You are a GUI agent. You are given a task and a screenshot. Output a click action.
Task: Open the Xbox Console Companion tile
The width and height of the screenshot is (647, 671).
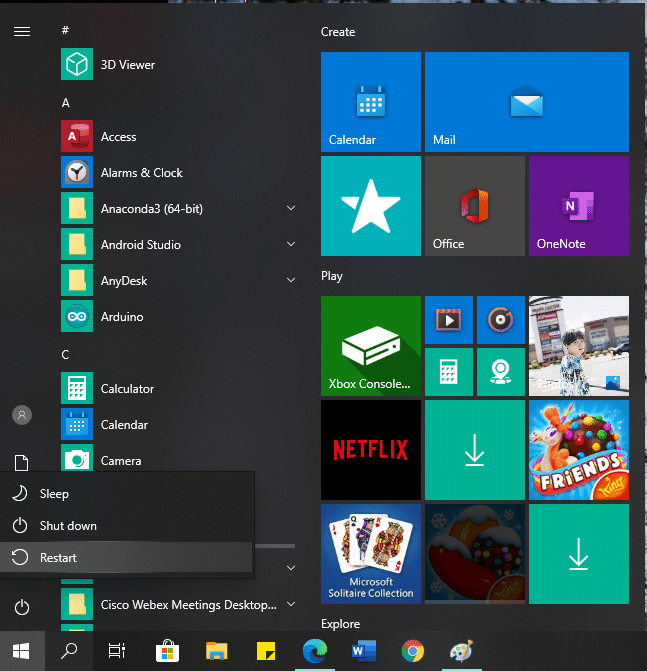(371, 346)
